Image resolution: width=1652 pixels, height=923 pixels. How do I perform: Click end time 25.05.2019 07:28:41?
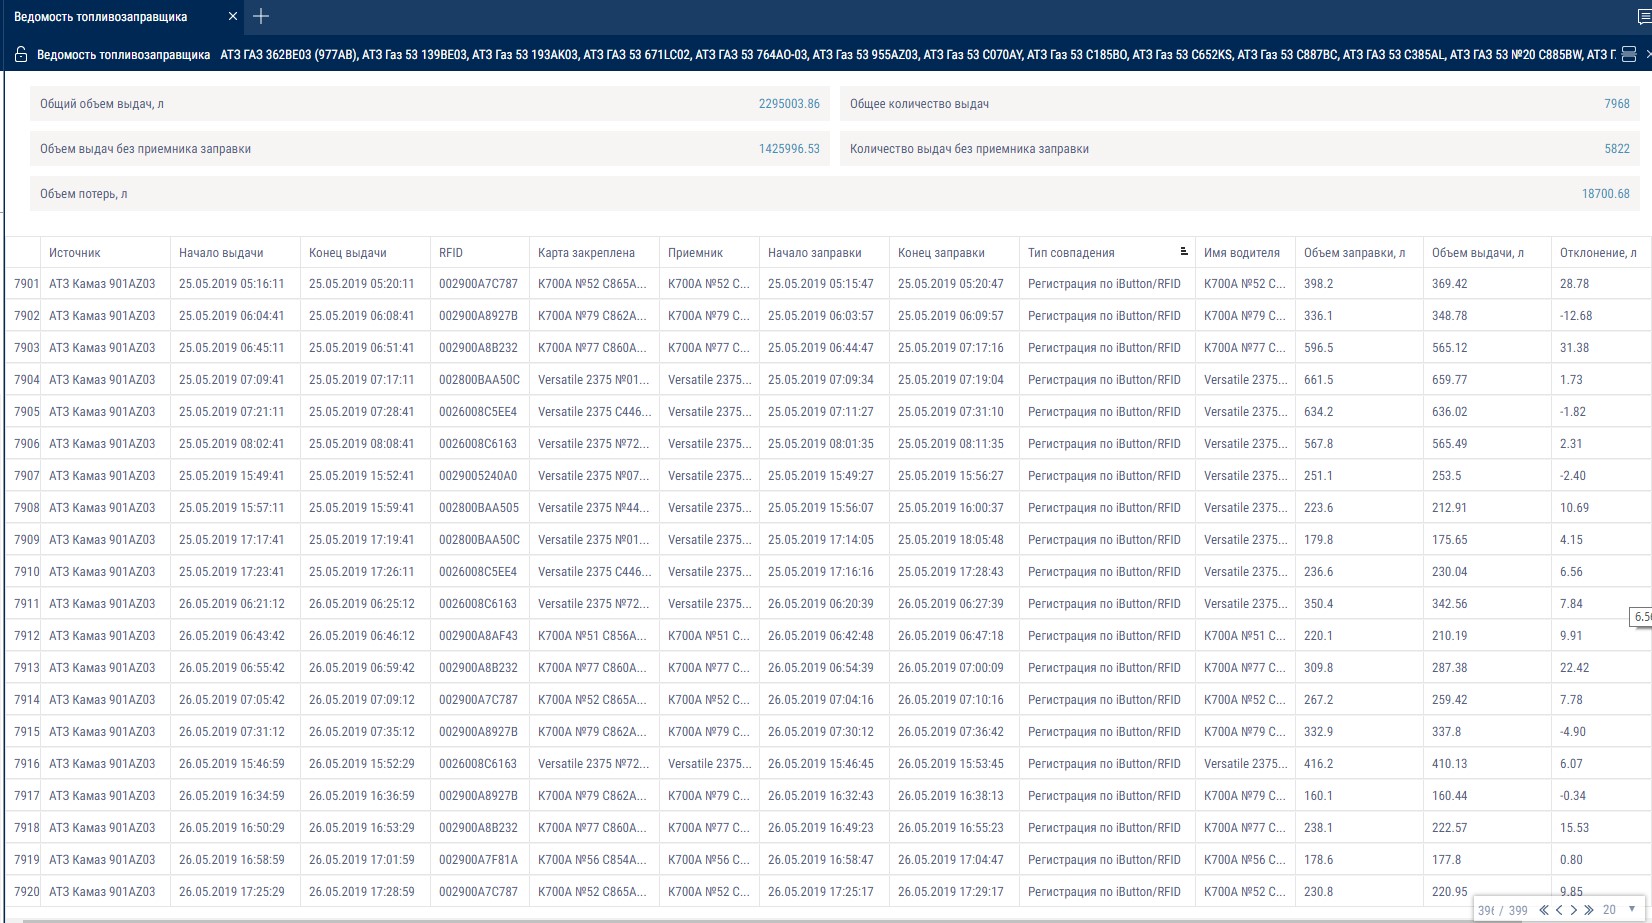coord(361,412)
